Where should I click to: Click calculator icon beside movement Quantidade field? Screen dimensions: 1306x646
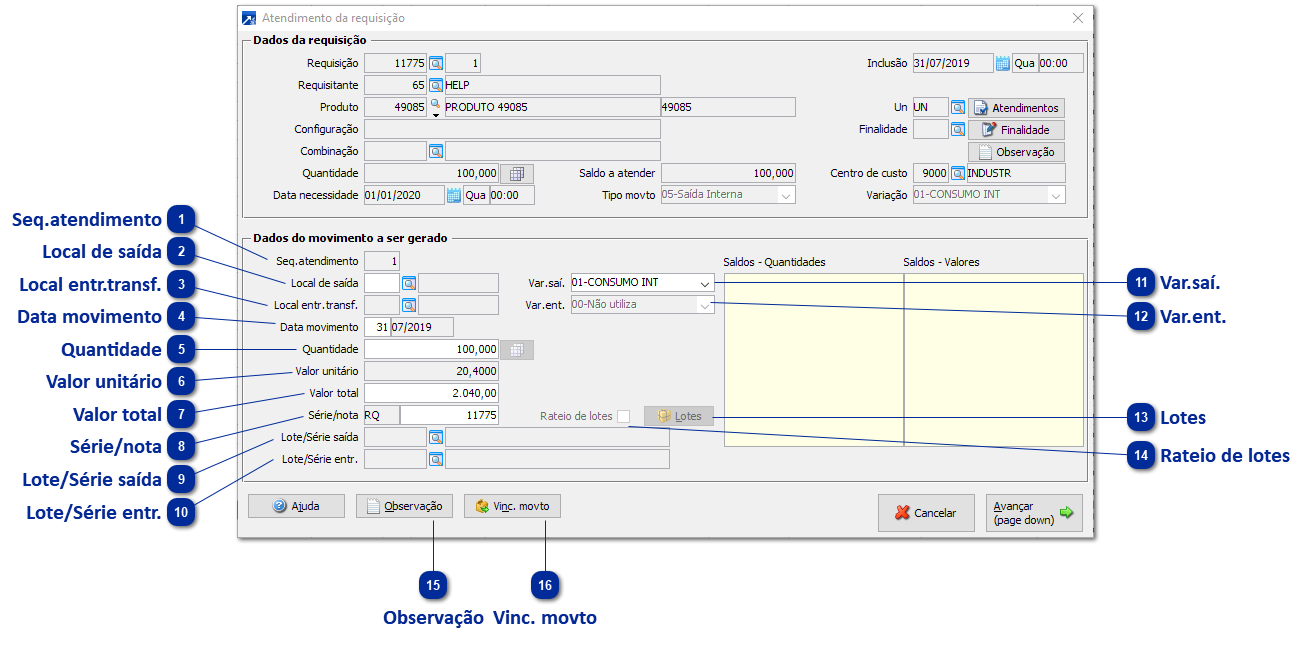tap(517, 350)
